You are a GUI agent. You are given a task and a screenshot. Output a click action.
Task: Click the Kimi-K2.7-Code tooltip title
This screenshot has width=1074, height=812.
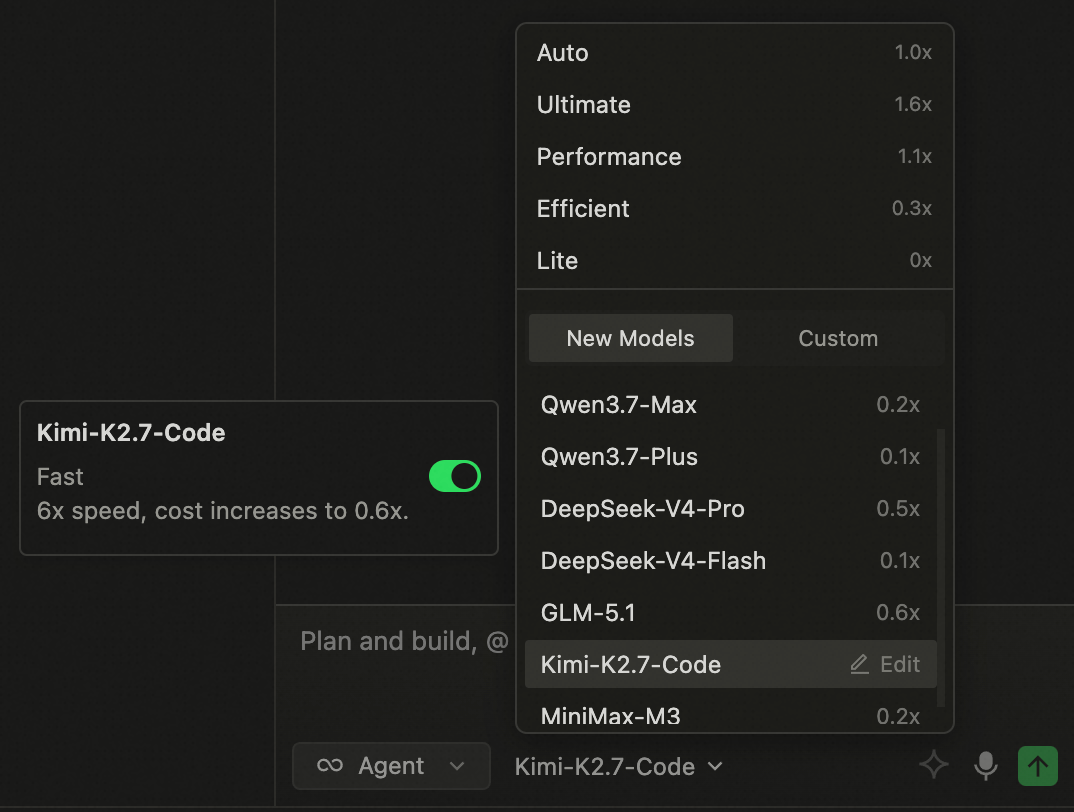[131, 433]
